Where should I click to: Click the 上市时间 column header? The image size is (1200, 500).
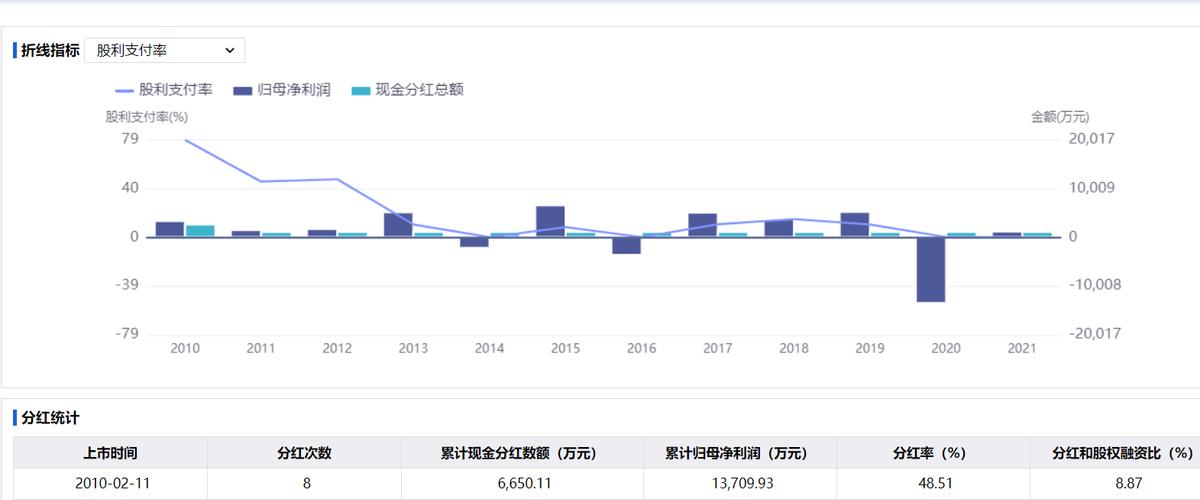point(110,453)
